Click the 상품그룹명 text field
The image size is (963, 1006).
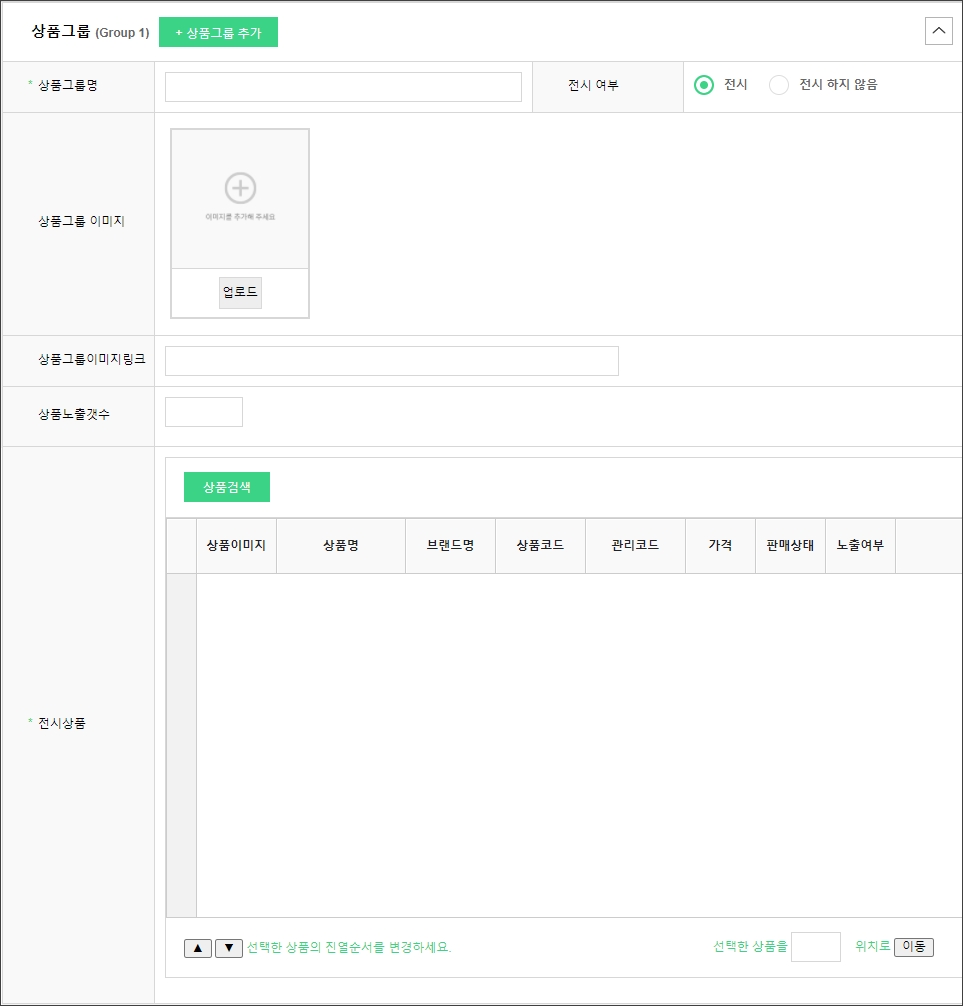343,87
